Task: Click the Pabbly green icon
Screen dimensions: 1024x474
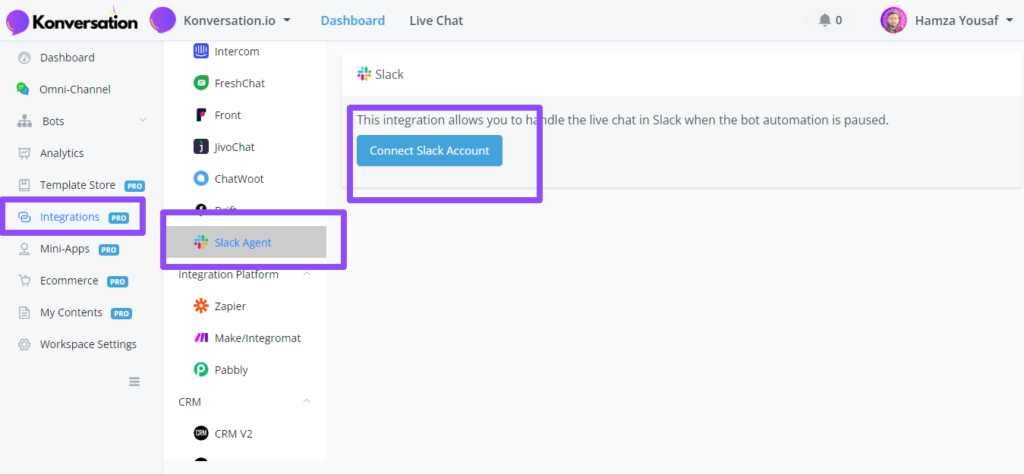Action: 201,370
